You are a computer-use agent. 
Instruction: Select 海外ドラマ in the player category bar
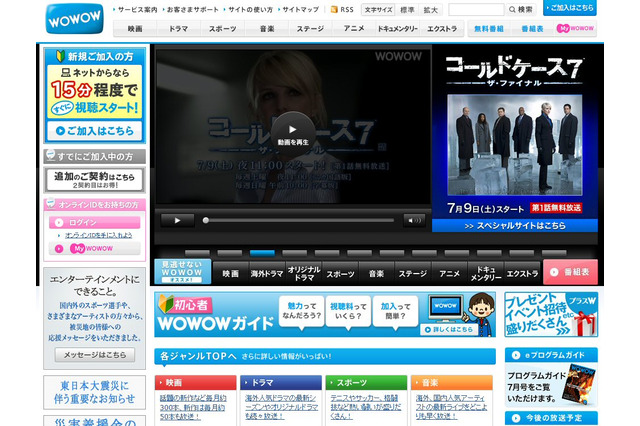point(265,273)
